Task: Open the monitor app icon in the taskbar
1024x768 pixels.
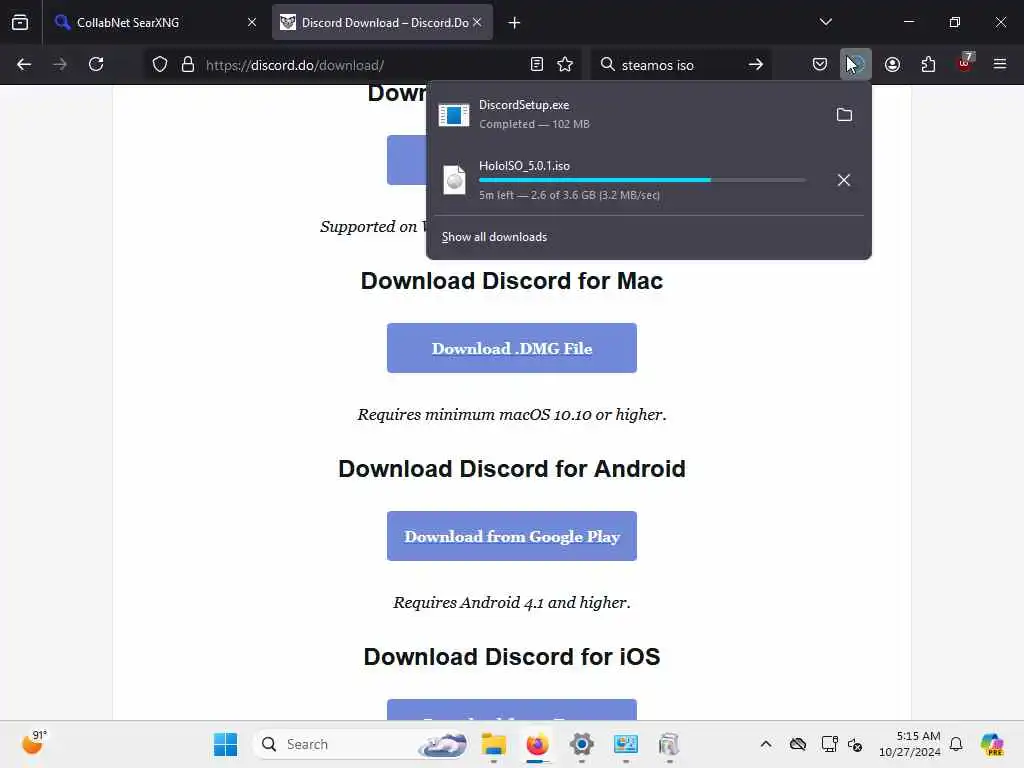Action: (x=626, y=744)
